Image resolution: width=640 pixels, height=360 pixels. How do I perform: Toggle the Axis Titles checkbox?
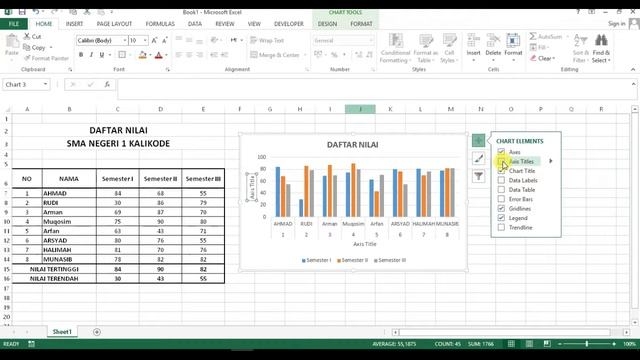pos(501,161)
